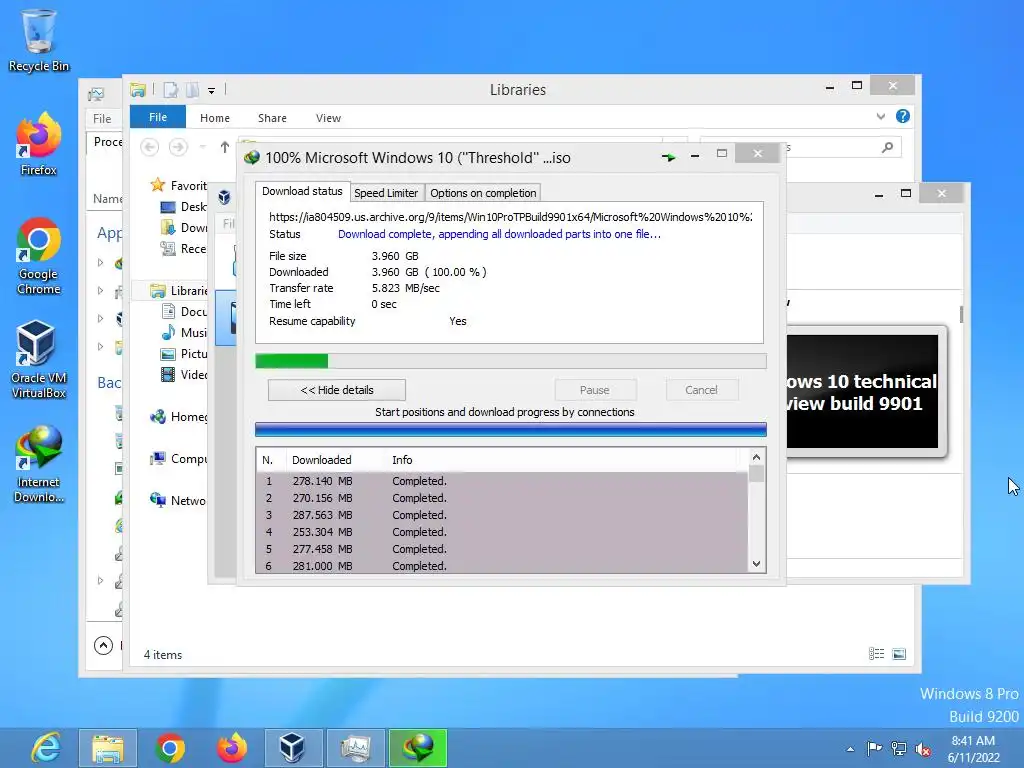Open the Quick Access Toolbar dropdown arrow
Screen dimensions: 1024x768
point(212,91)
